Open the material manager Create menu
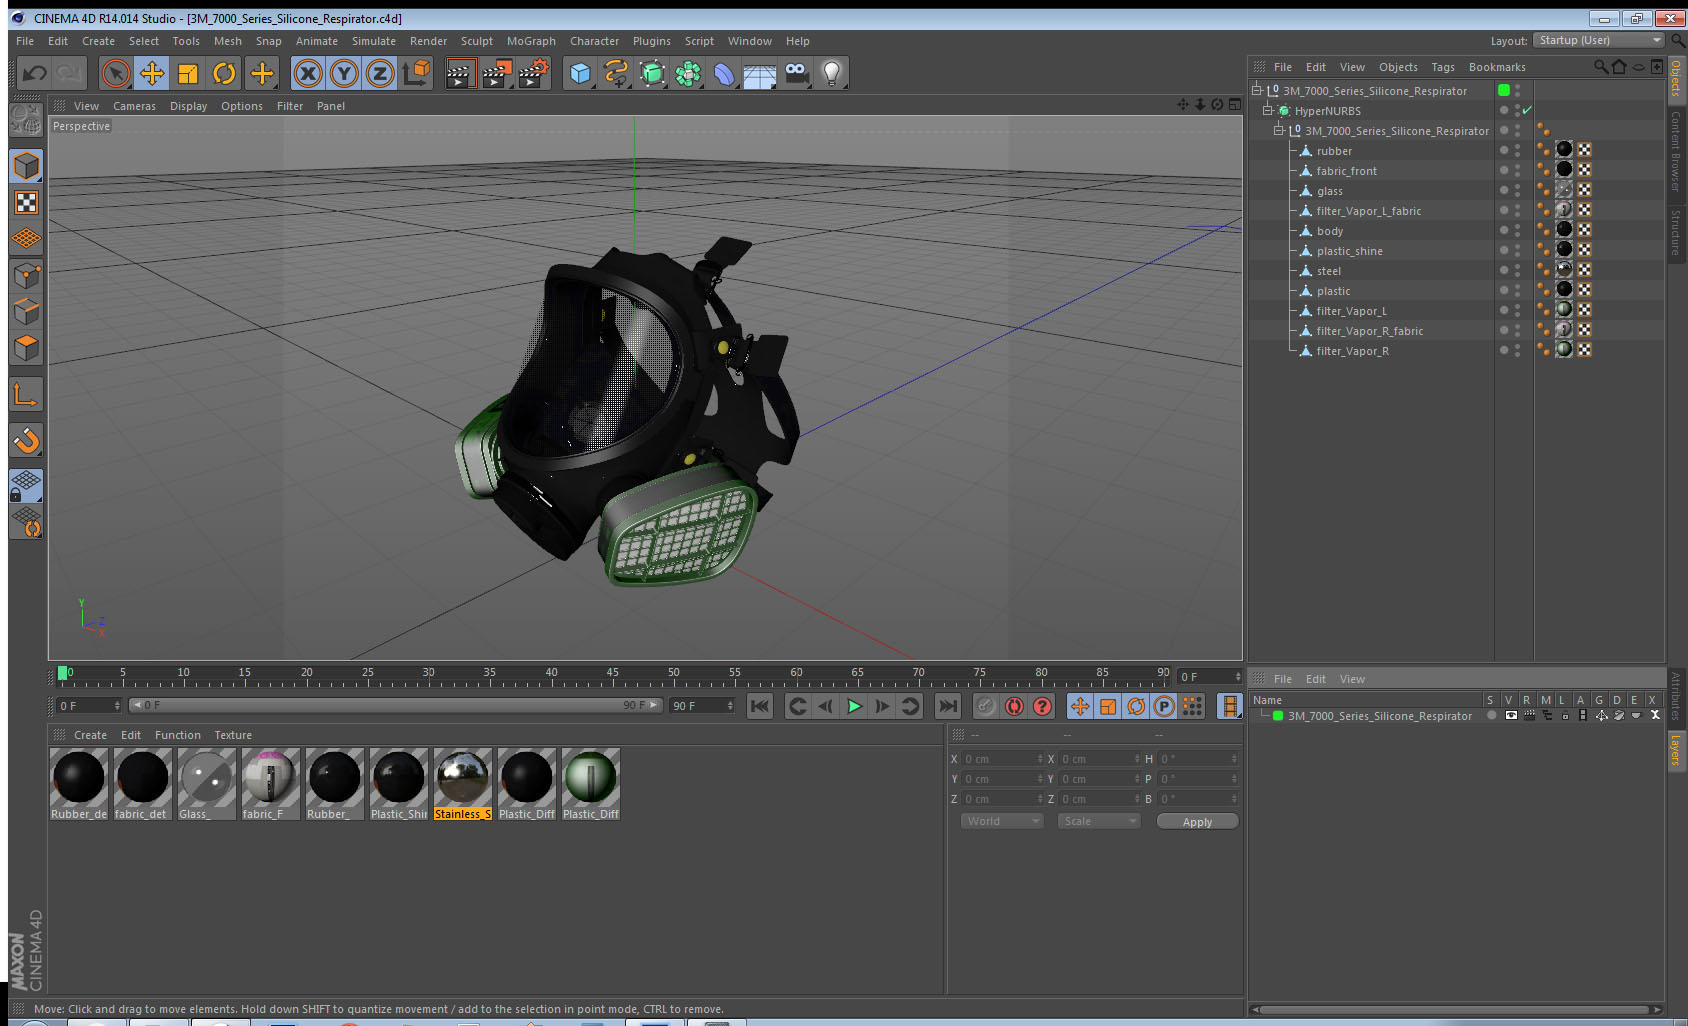Viewport: 1688px width, 1026px height. pyautogui.click(x=90, y=735)
